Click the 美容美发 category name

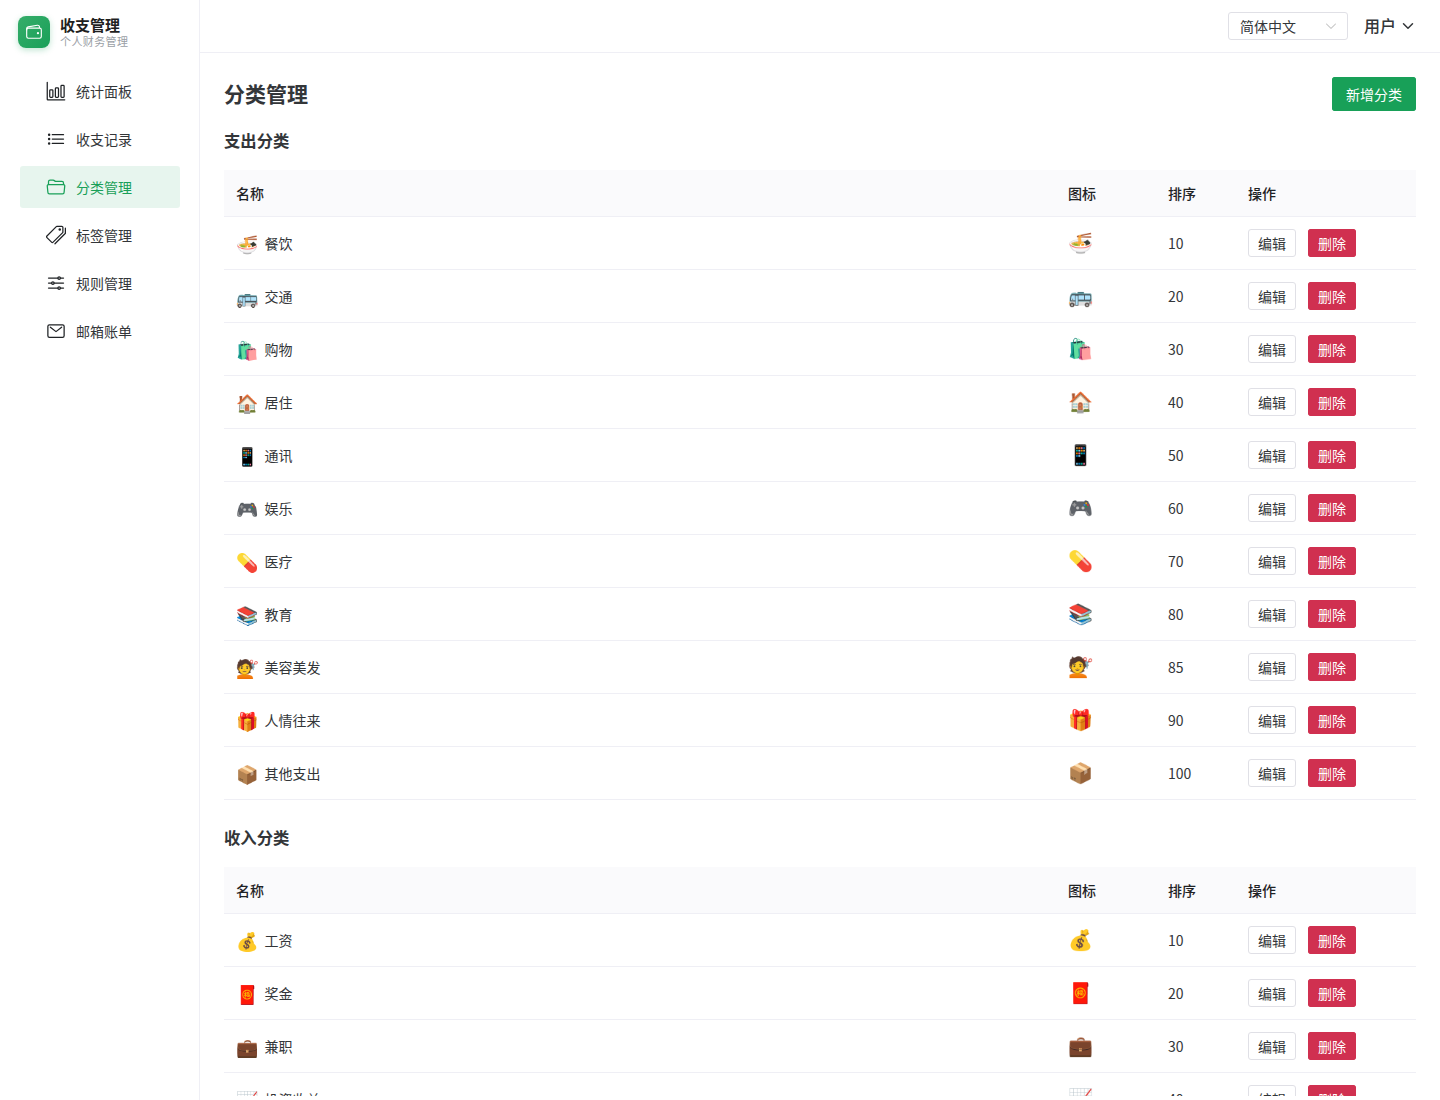[x=292, y=668]
